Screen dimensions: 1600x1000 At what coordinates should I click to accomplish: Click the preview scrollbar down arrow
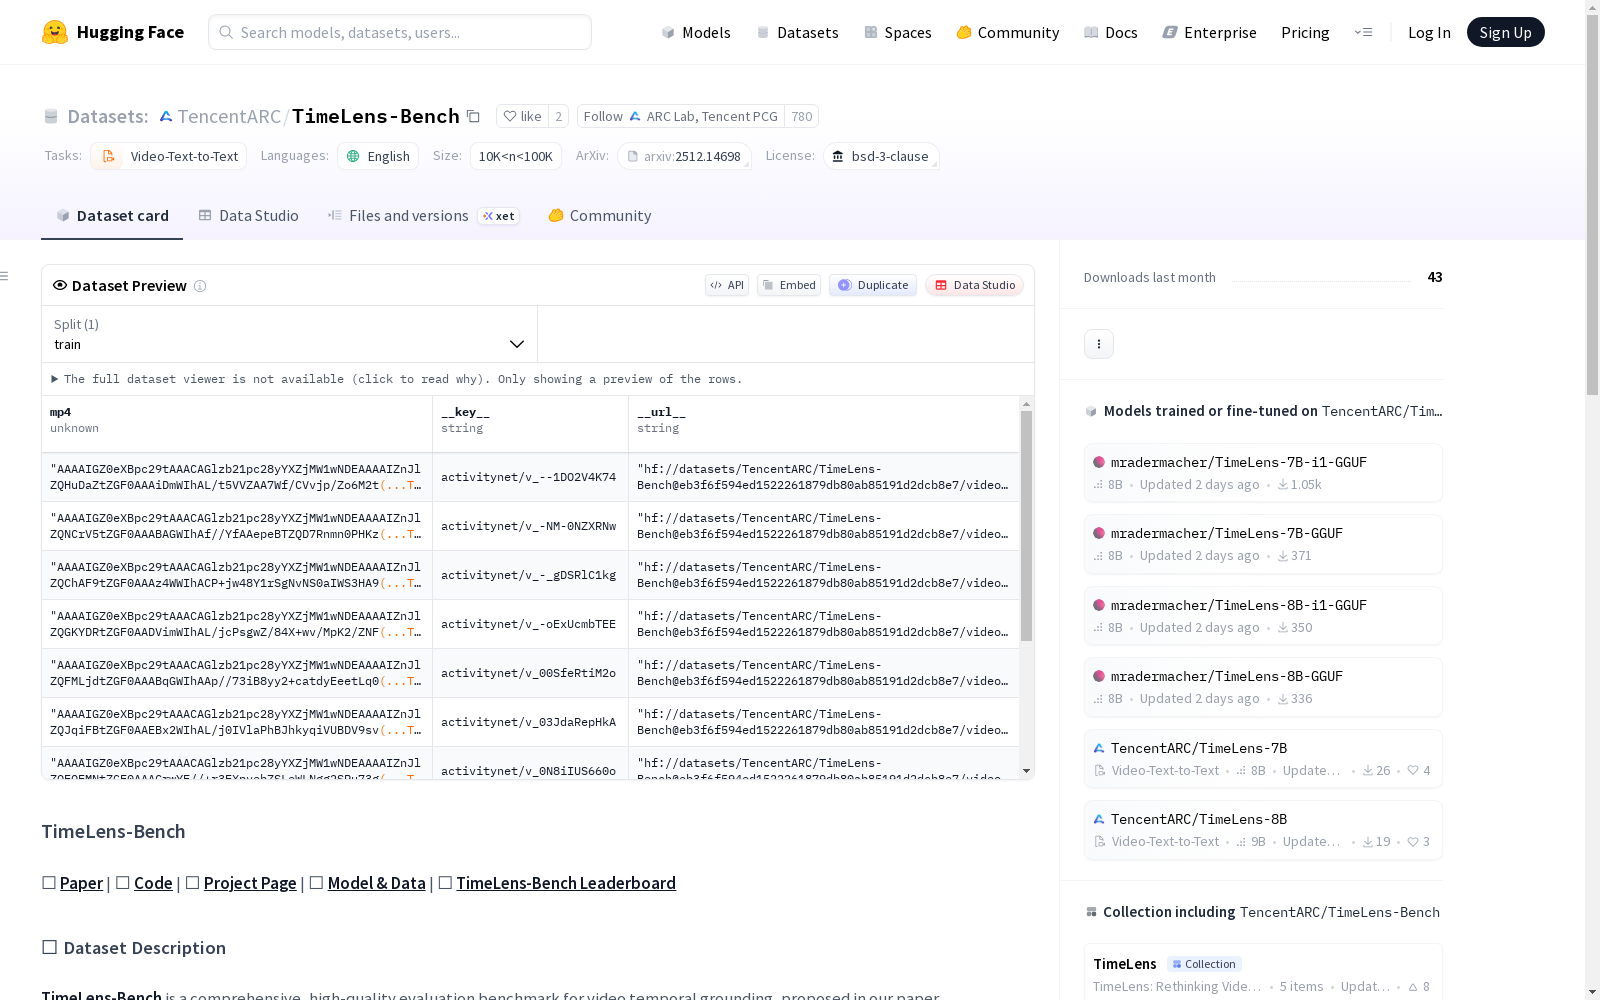1026,771
